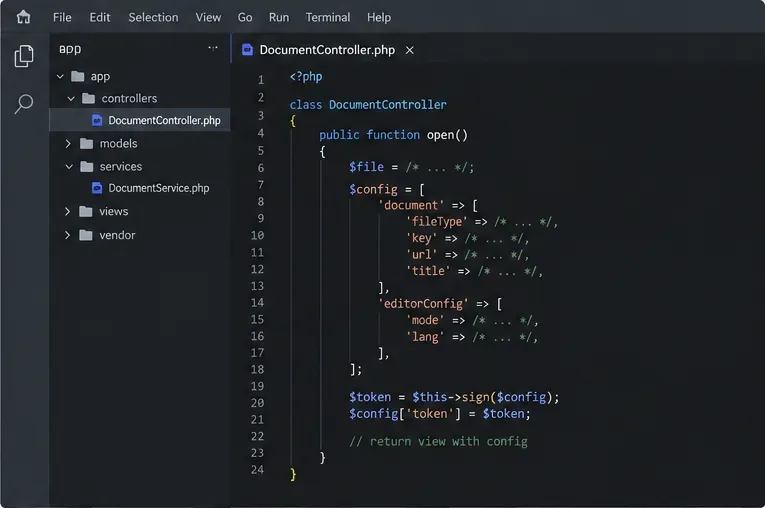Open the Help menu
Viewport: 765px width, 508px height.
pyautogui.click(x=379, y=18)
